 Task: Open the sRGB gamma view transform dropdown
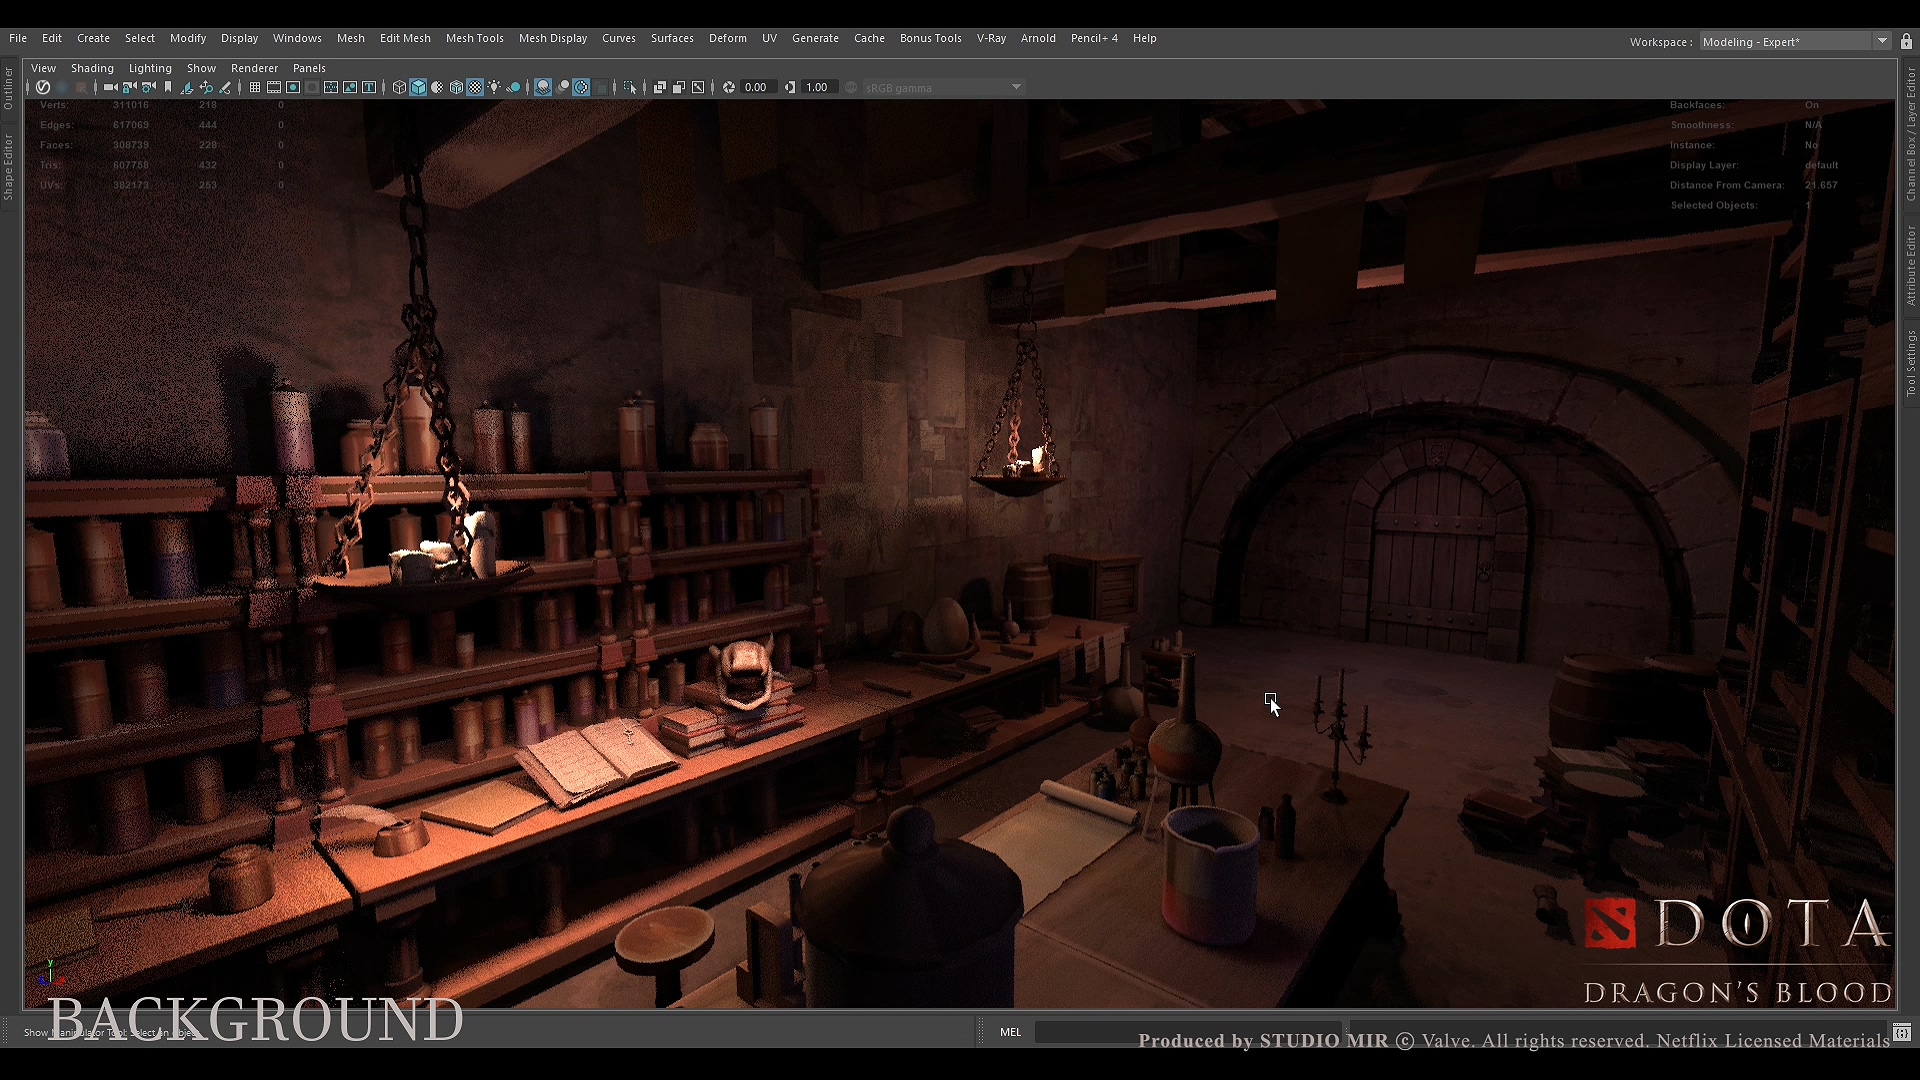(x=944, y=87)
